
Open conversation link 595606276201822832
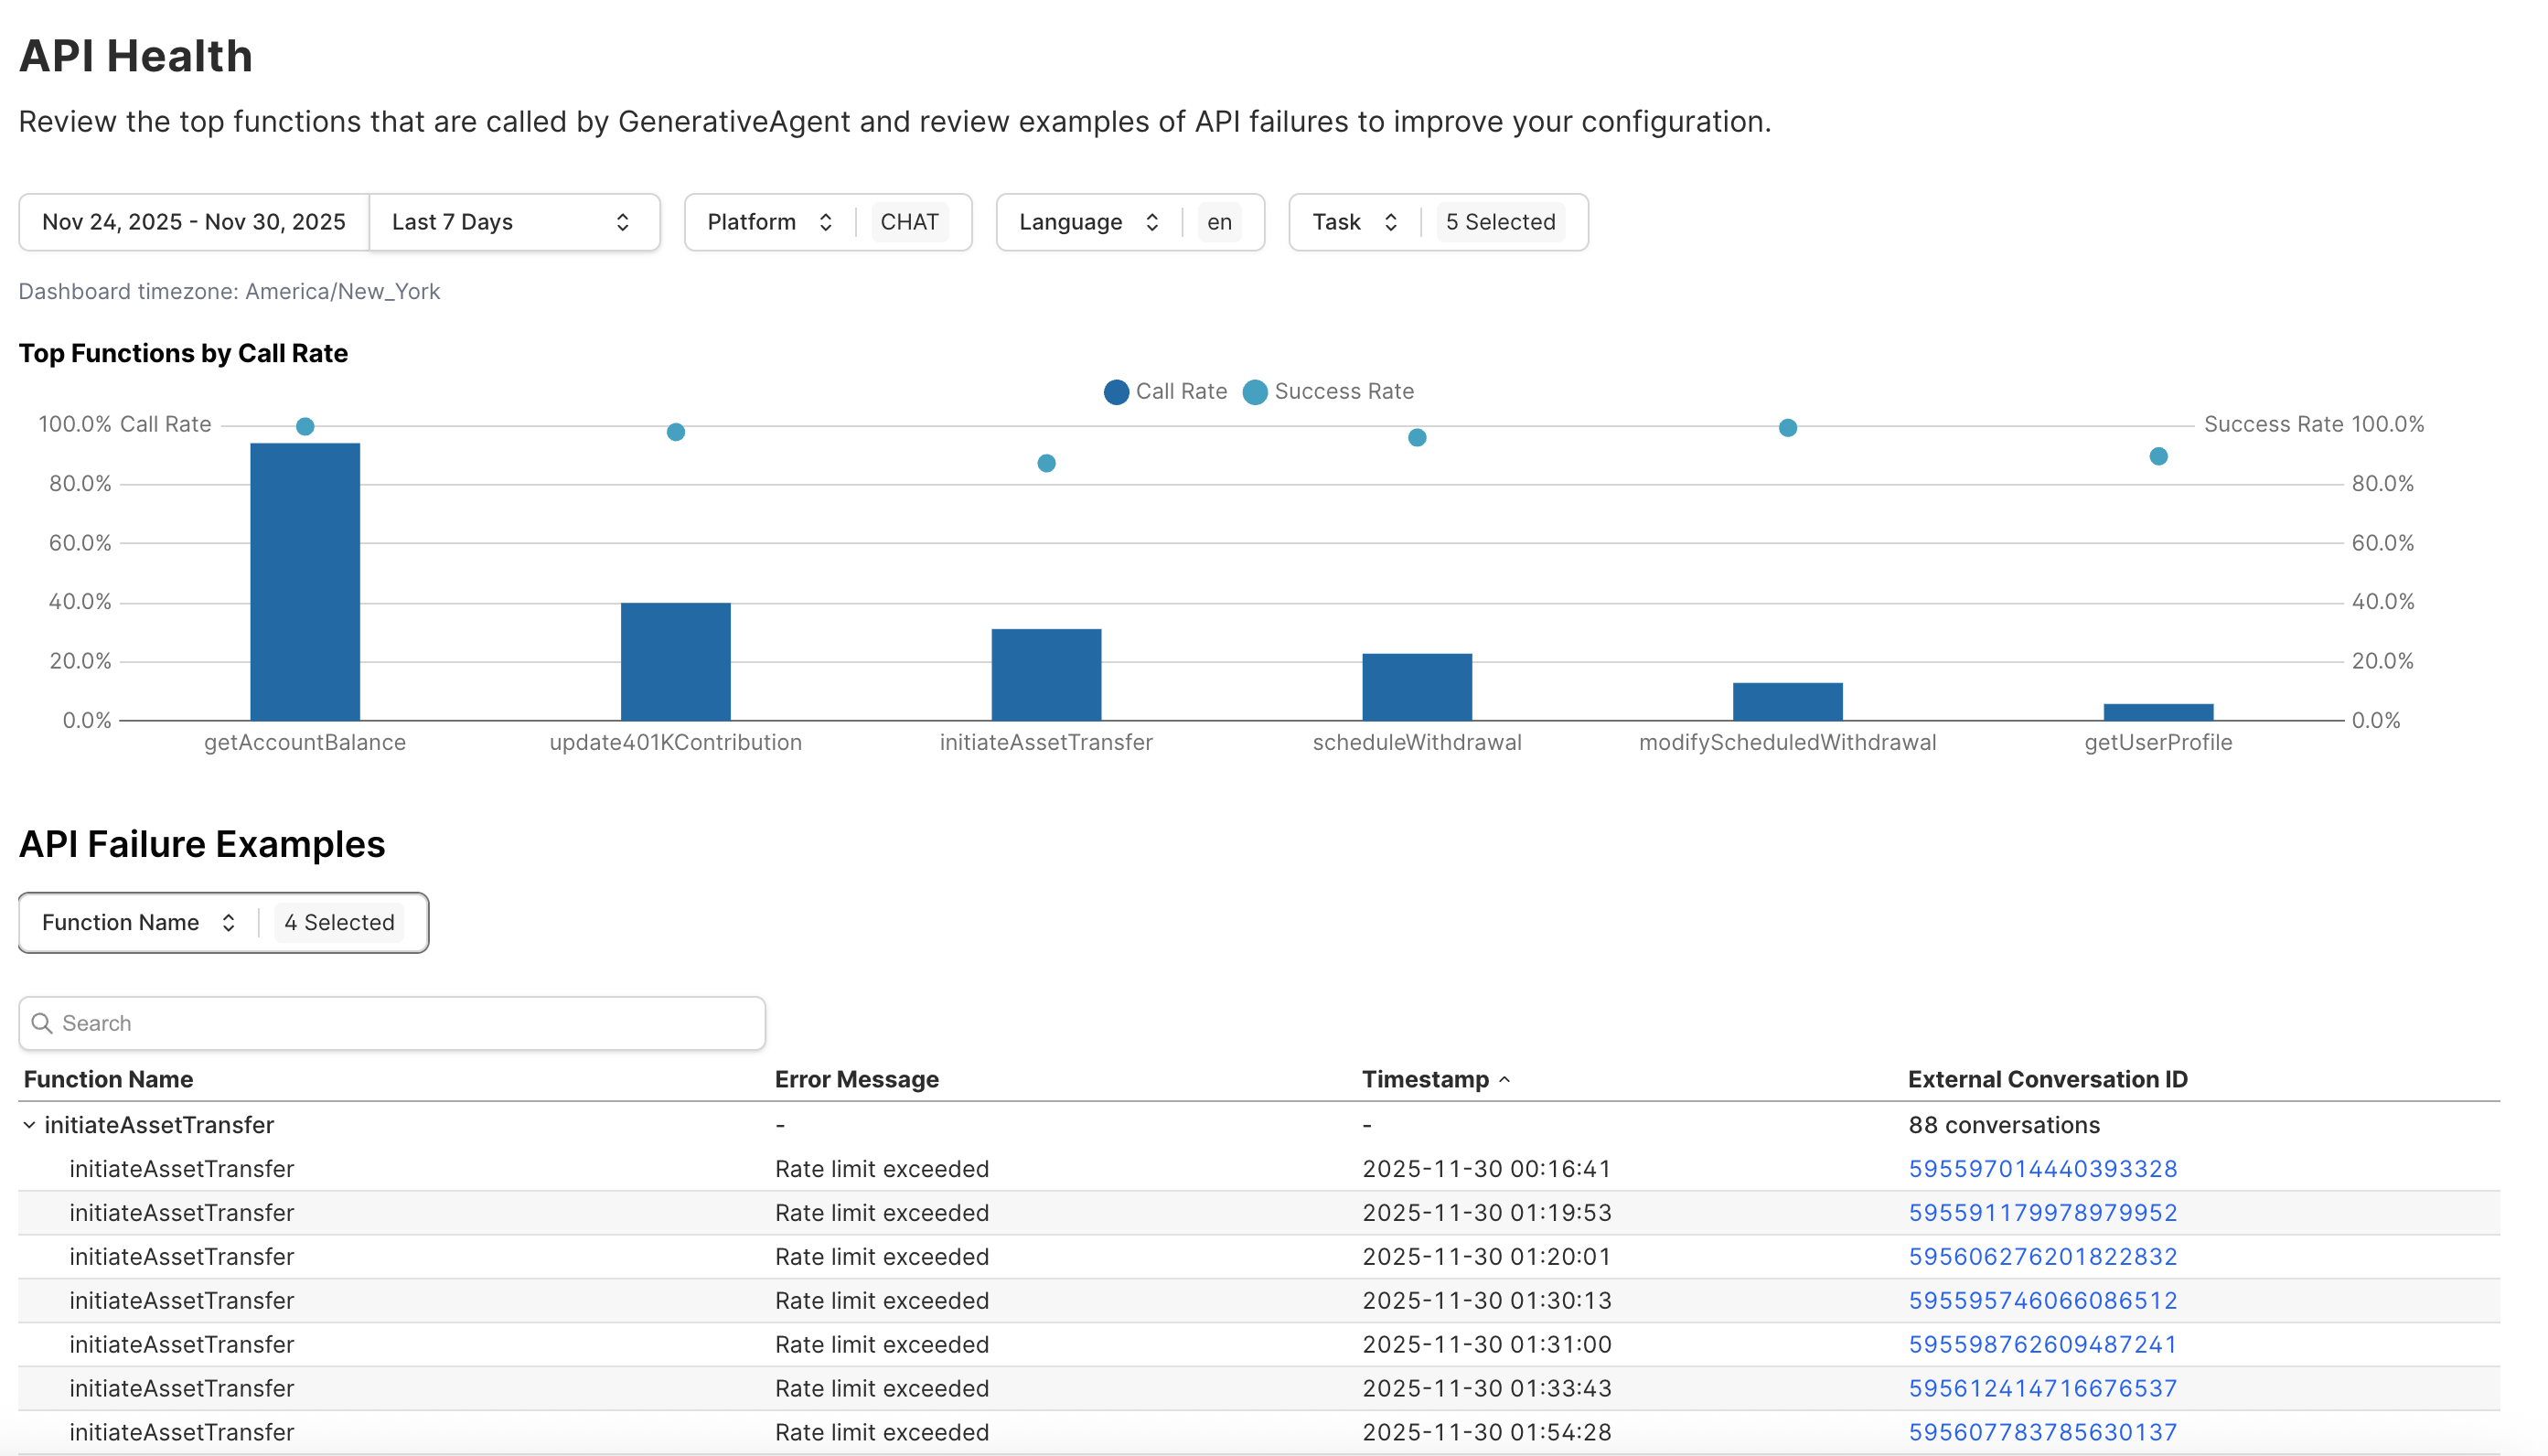(x=2043, y=1257)
